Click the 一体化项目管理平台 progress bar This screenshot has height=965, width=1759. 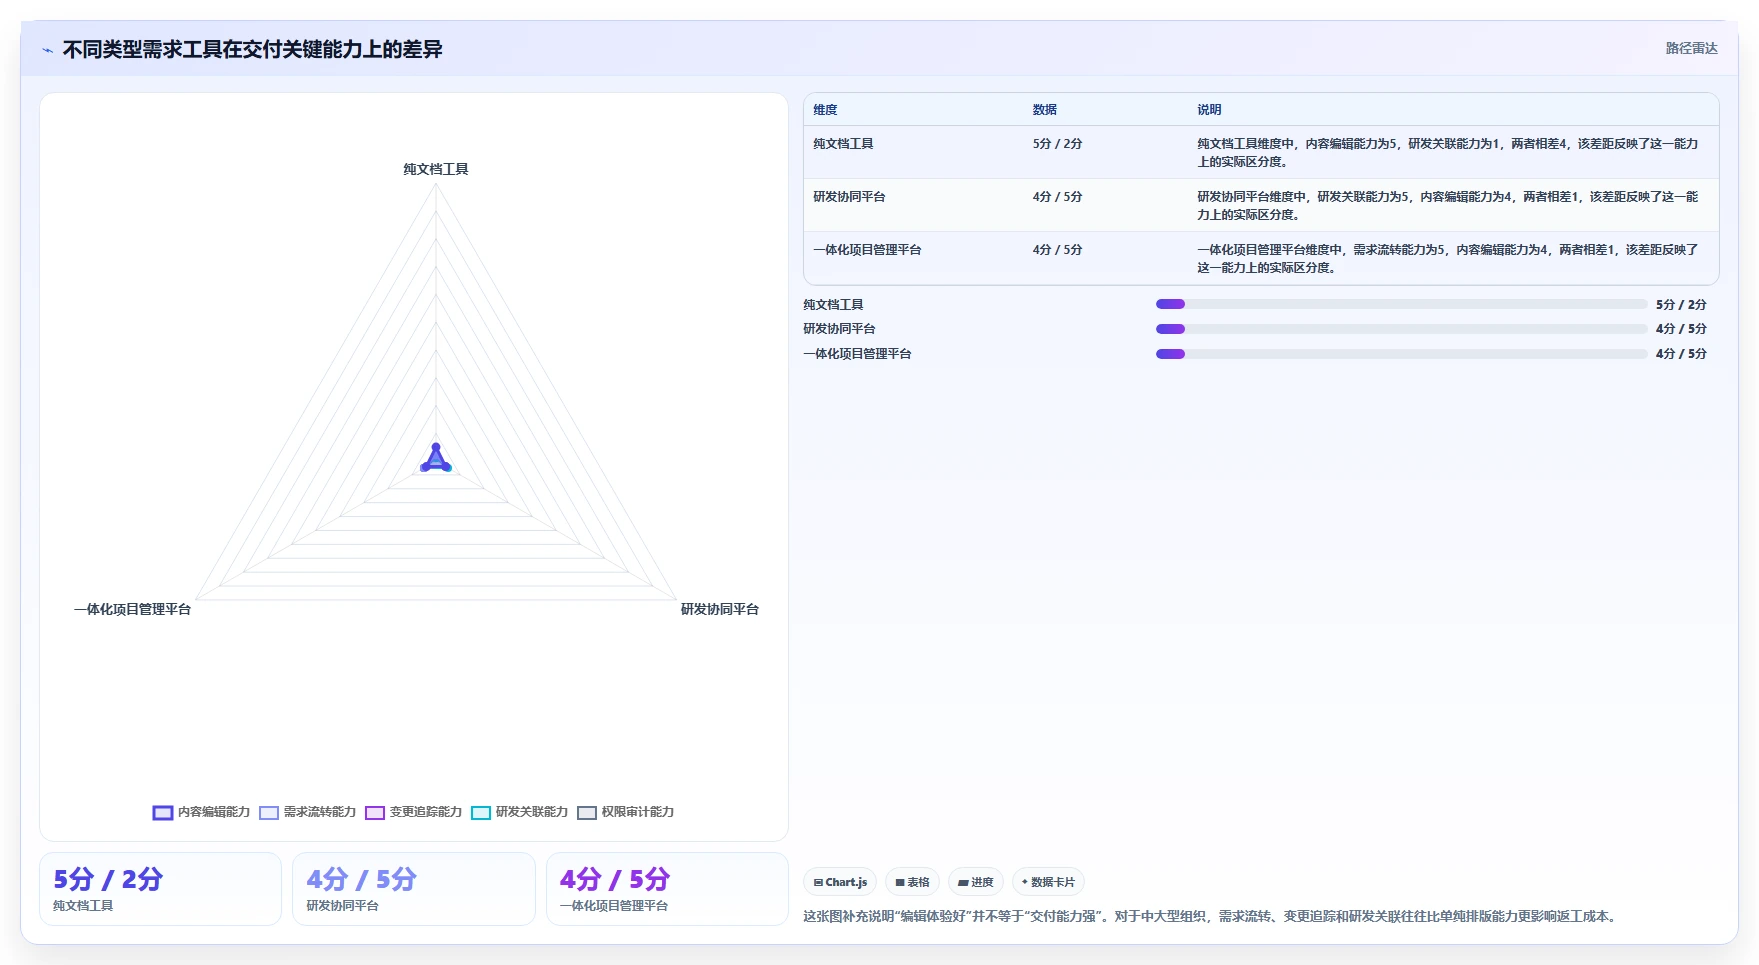pyautogui.click(x=1401, y=354)
